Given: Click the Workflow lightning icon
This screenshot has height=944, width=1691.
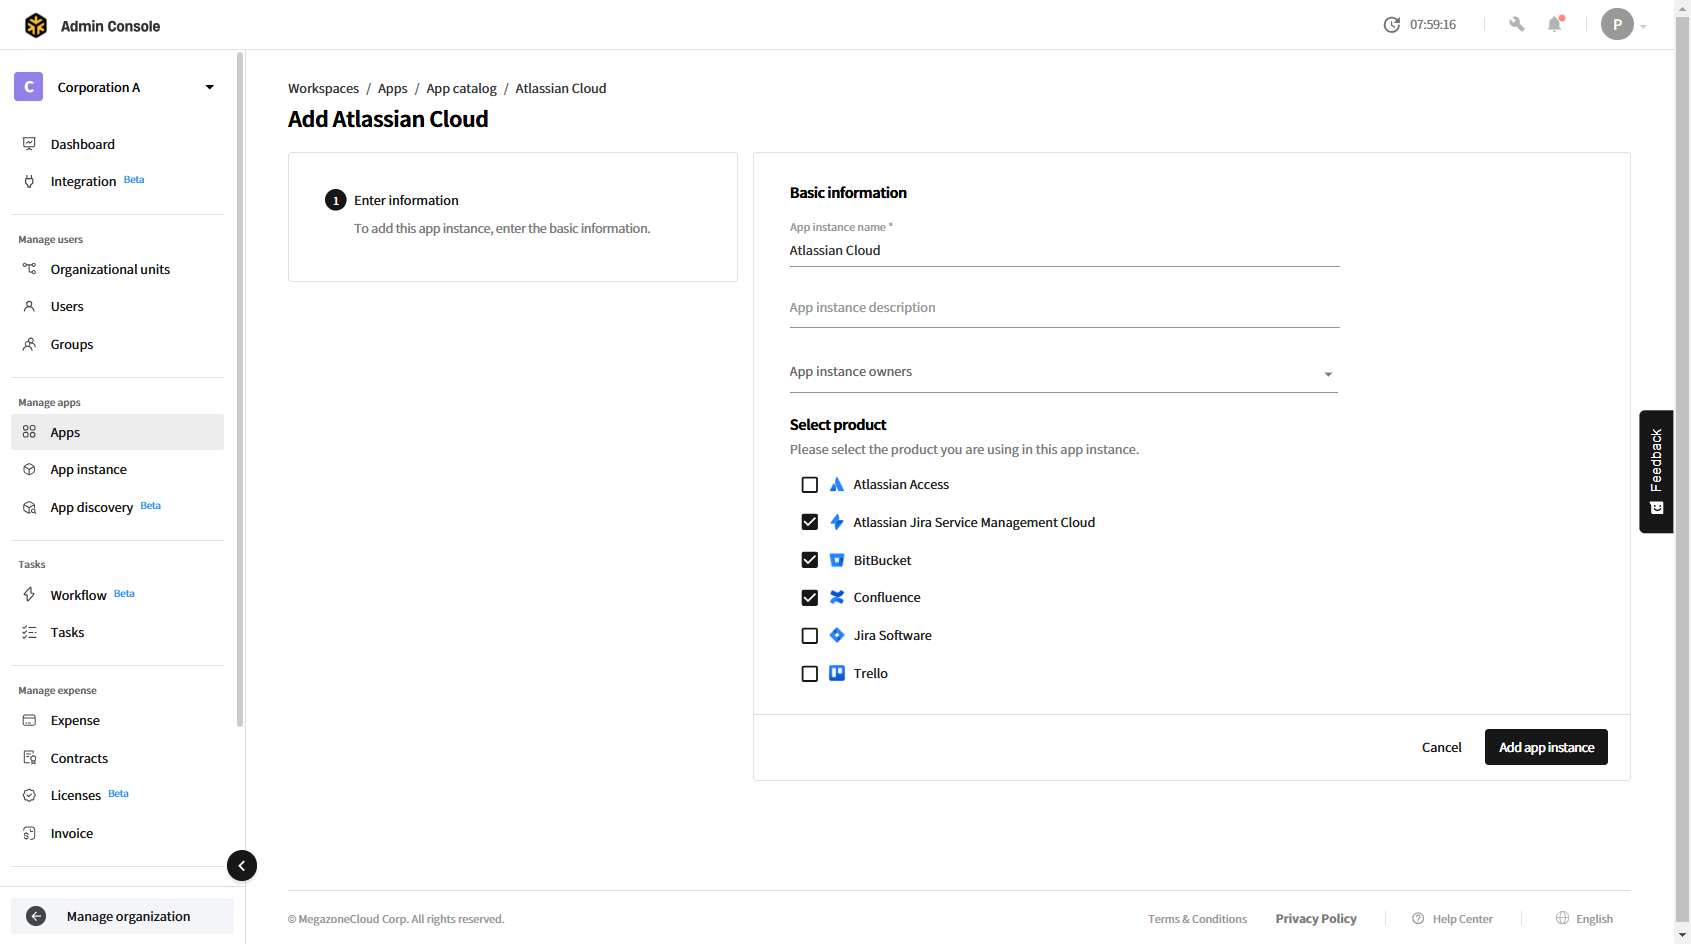Looking at the screenshot, I should (29, 594).
